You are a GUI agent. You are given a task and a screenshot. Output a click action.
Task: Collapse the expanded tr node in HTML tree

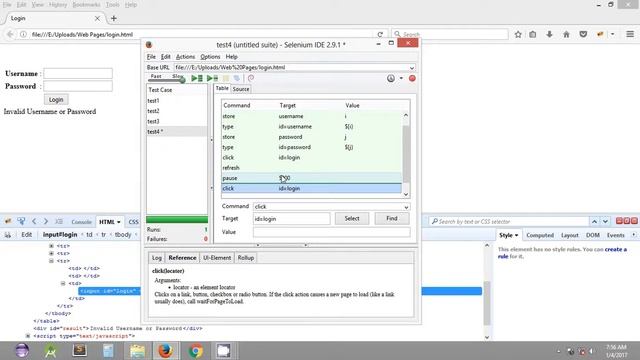[51, 261]
